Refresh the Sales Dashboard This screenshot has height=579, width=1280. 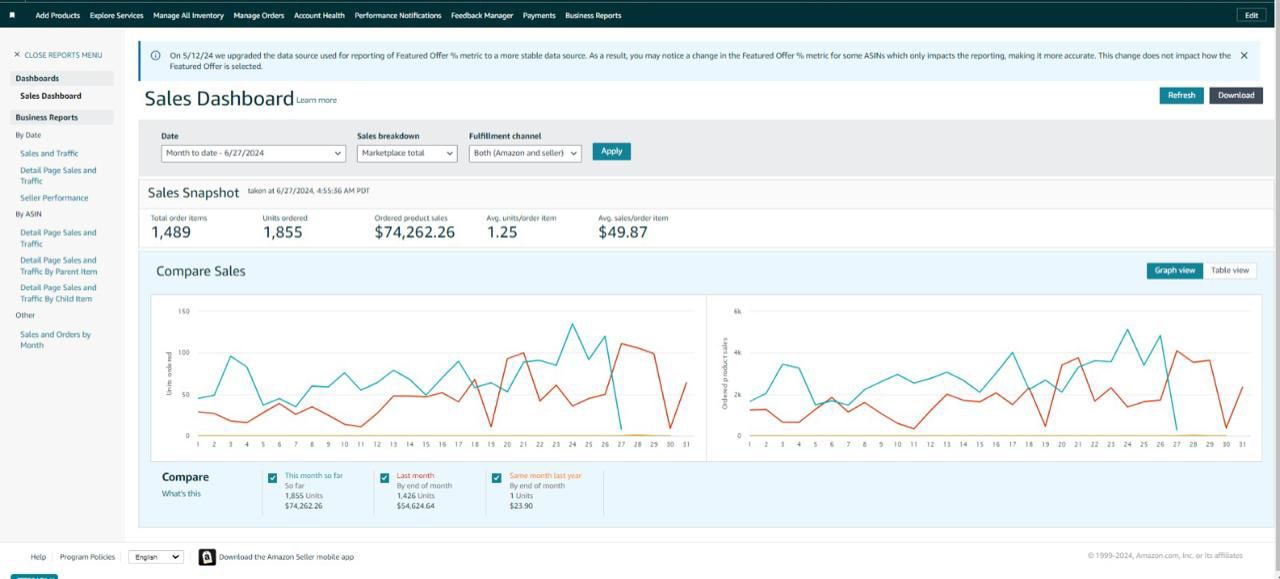tap(1181, 96)
